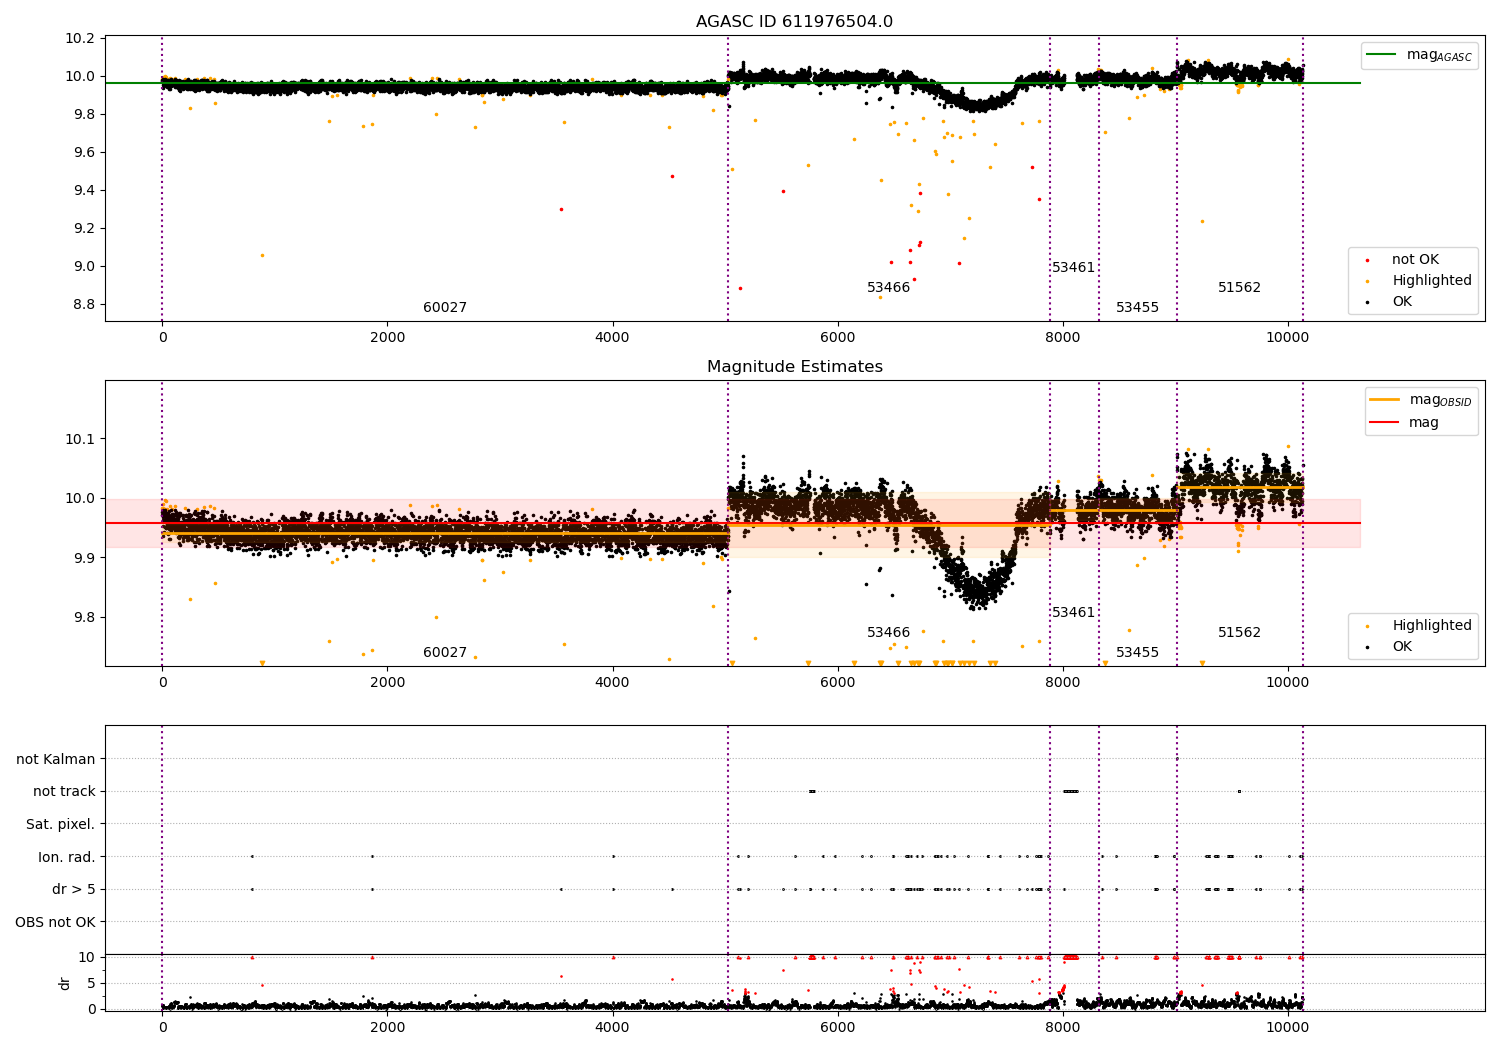This screenshot has height=1050, width=1500.
Task: Click the obsid label 60027 in top plot
Action: (x=445, y=308)
